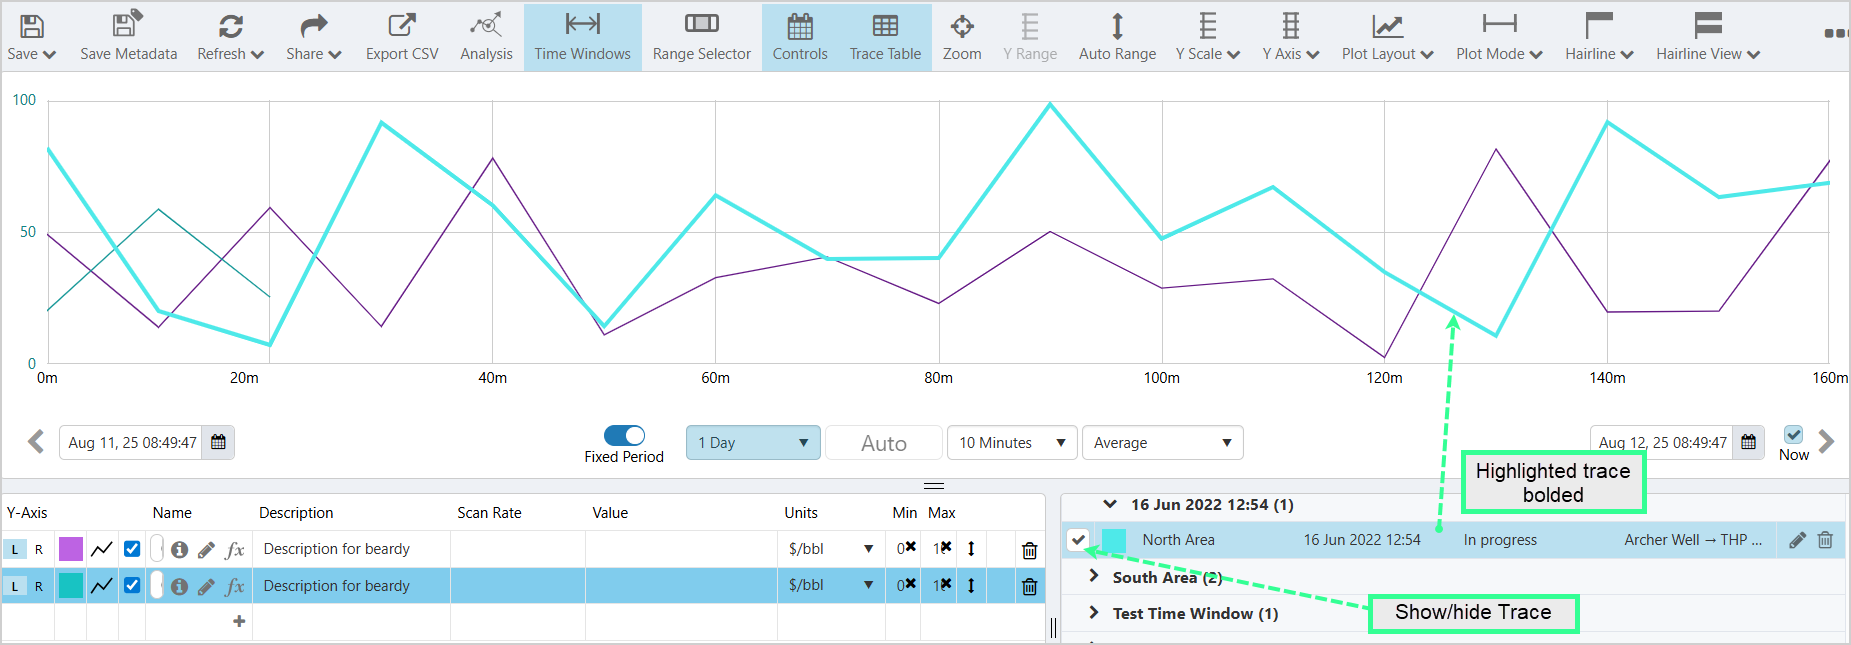Toggle the Time Windows panel
The height and width of the screenshot is (645, 1851).
click(x=582, y=37)
